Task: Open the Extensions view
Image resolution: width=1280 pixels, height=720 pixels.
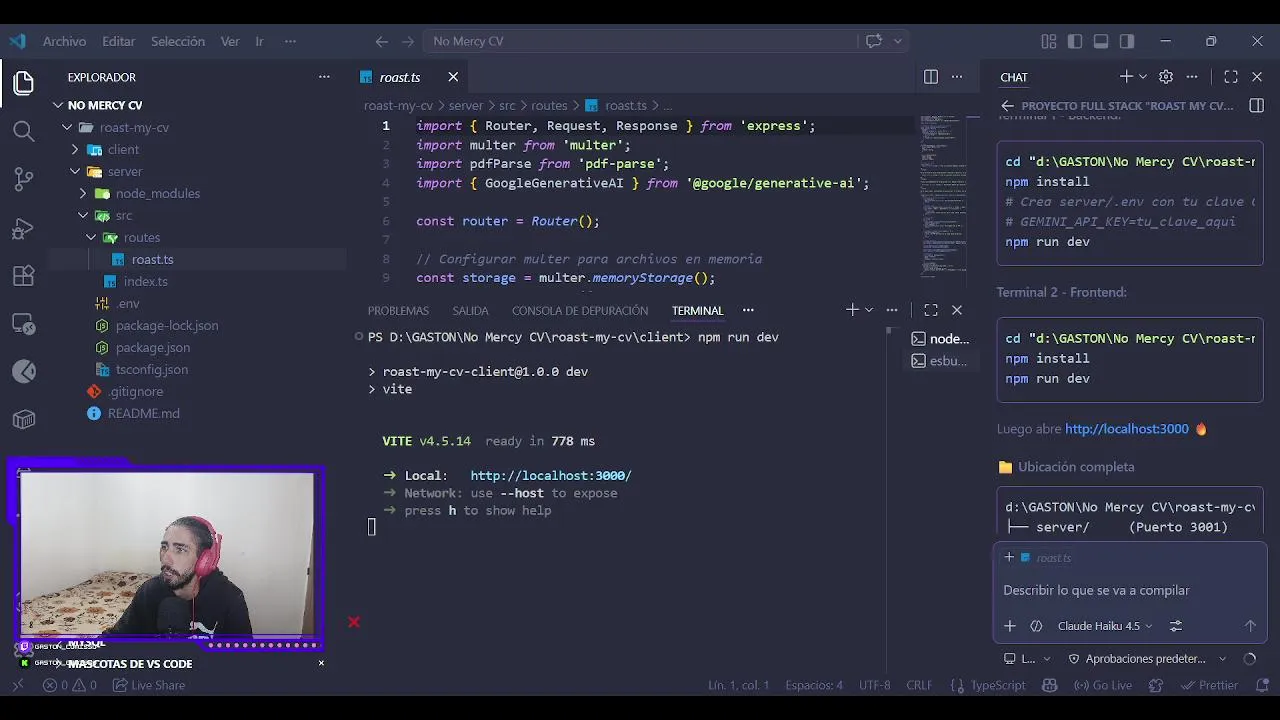Action: [x=24, y=276]
